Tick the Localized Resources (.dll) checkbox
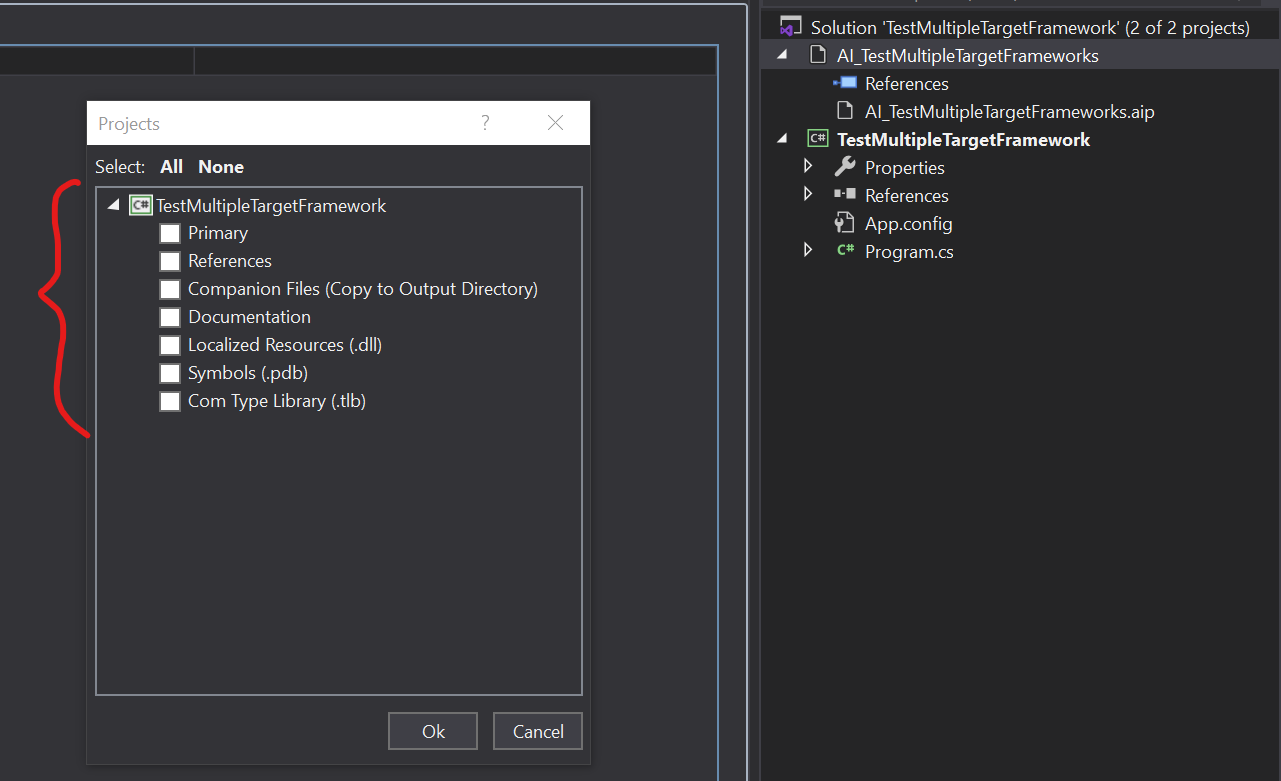 pos(170,345)
